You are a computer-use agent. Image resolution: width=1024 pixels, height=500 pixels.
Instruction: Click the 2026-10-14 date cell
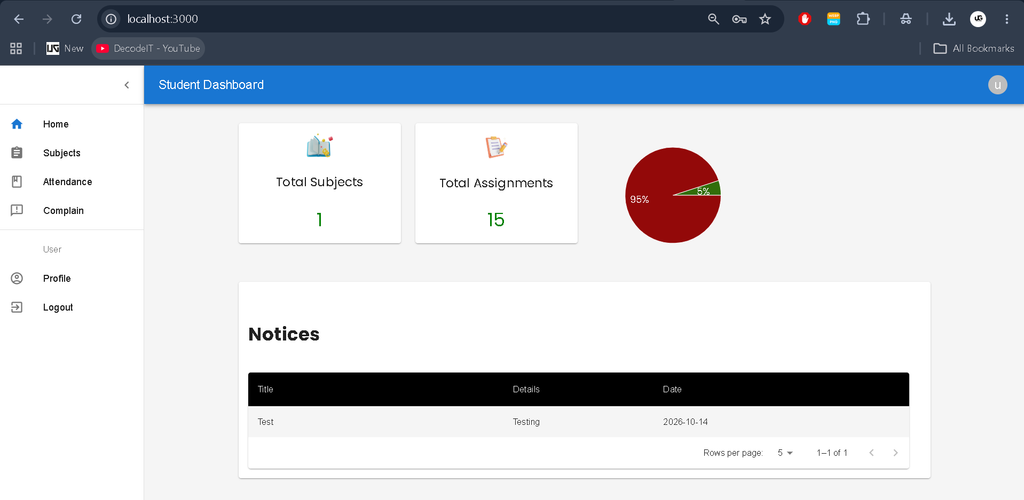click(685, 422)
